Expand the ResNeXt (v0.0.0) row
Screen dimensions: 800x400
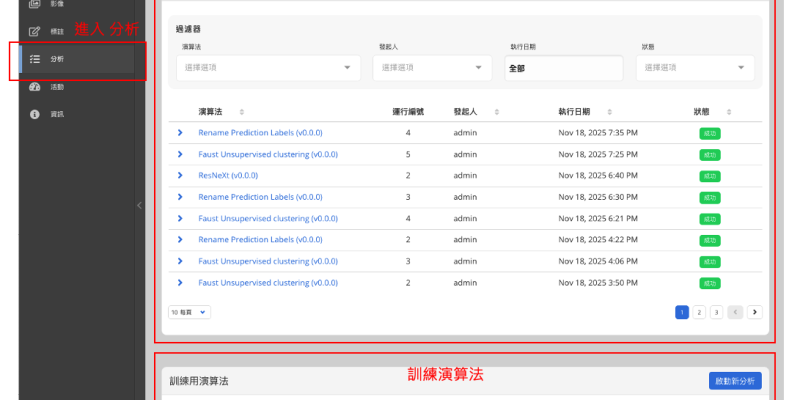click(x=180, y=175)
